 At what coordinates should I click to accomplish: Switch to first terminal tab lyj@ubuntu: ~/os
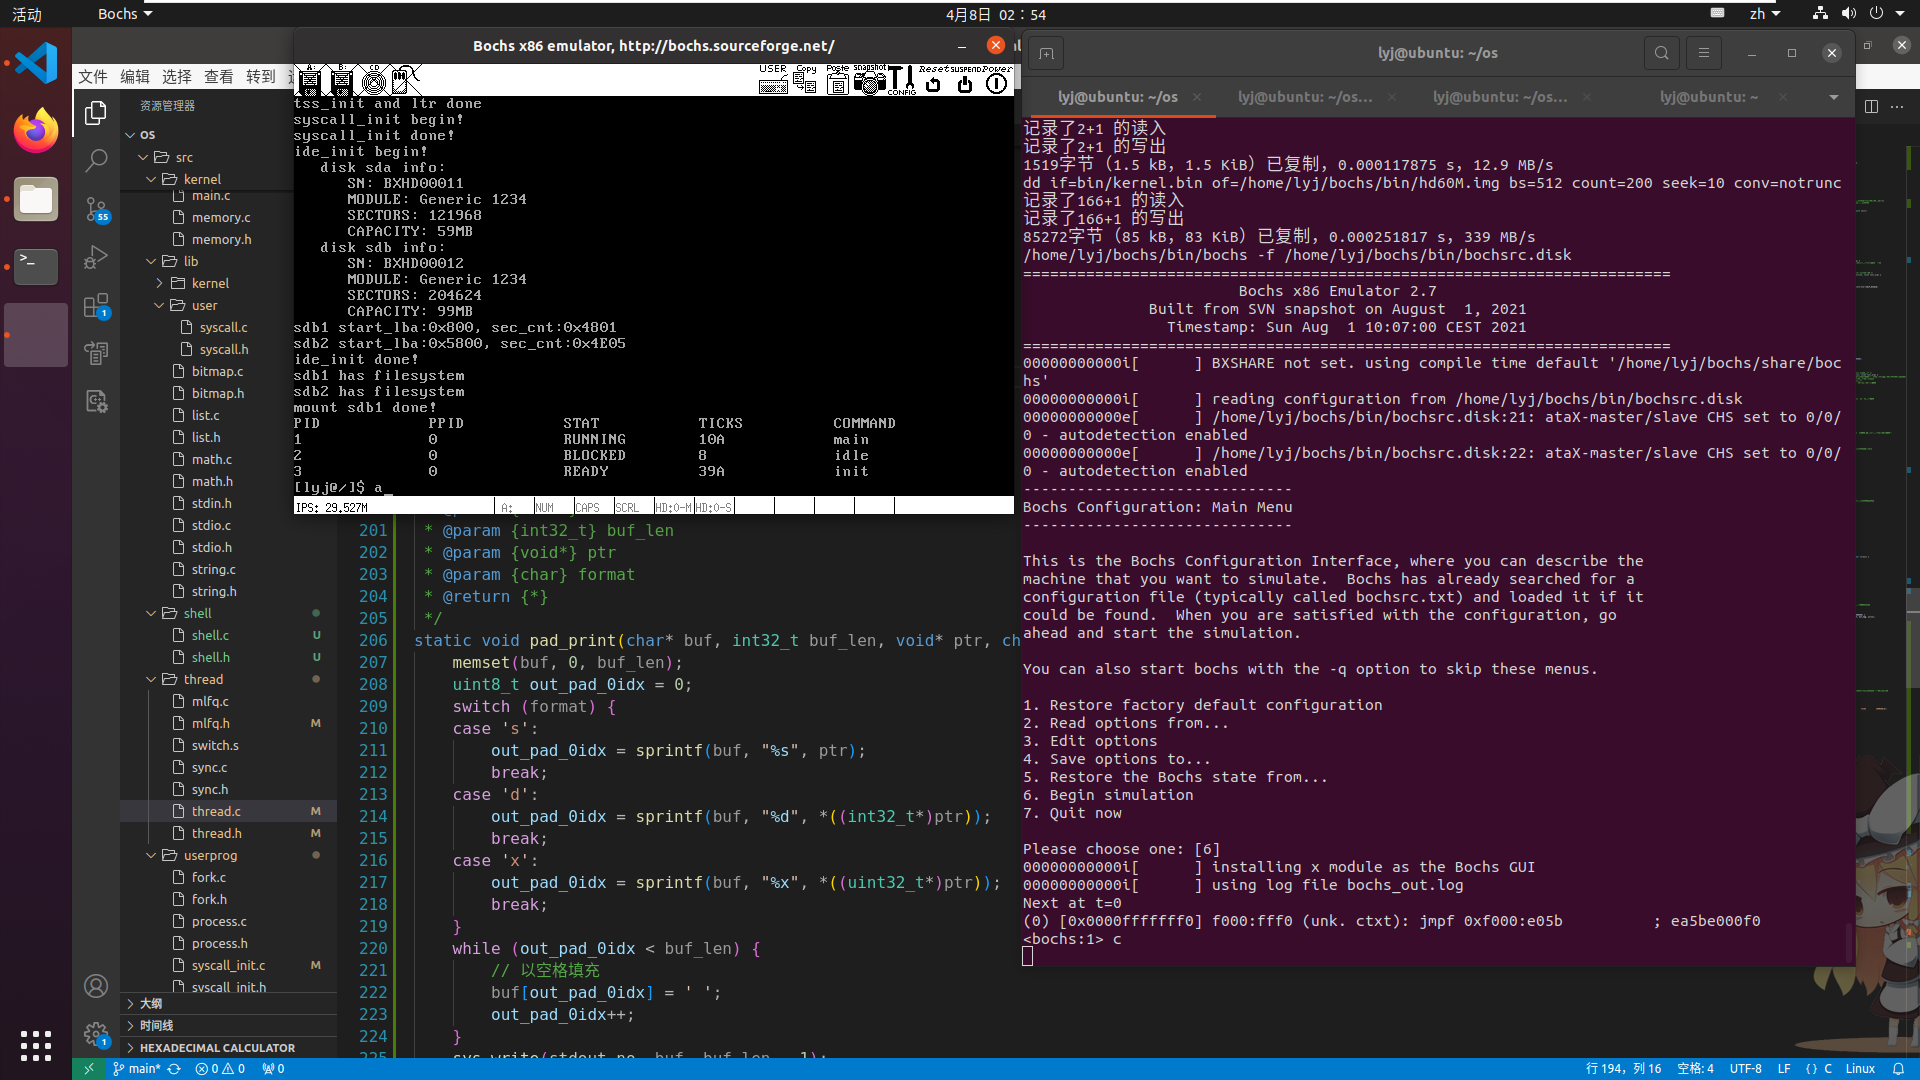pyautogui.click(x=1118, y=97)
